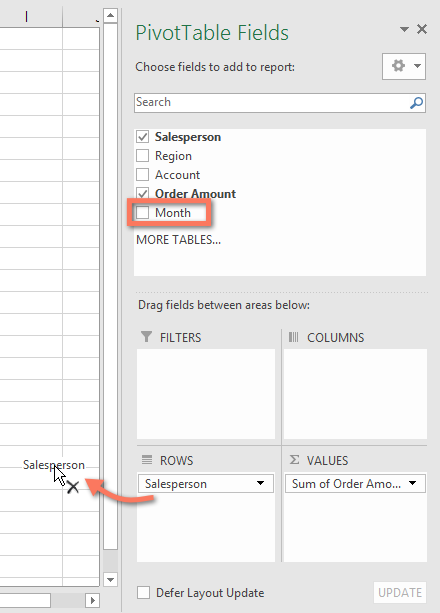The height and width of the screenshot is (613, 440).
Task: Expand Sum of Order Amount dropdown
Action: point(412,483)
